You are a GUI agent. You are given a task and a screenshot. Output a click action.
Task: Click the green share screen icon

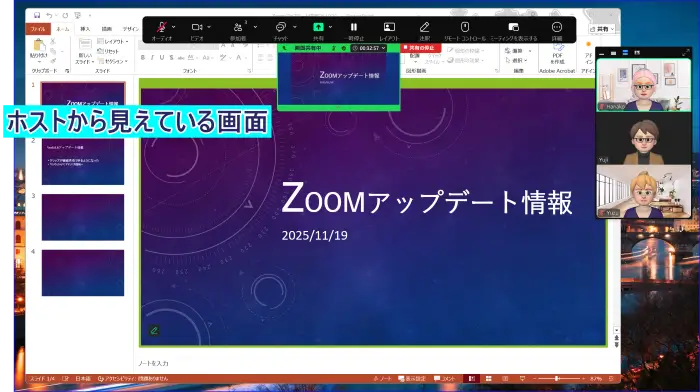(318, 27)
